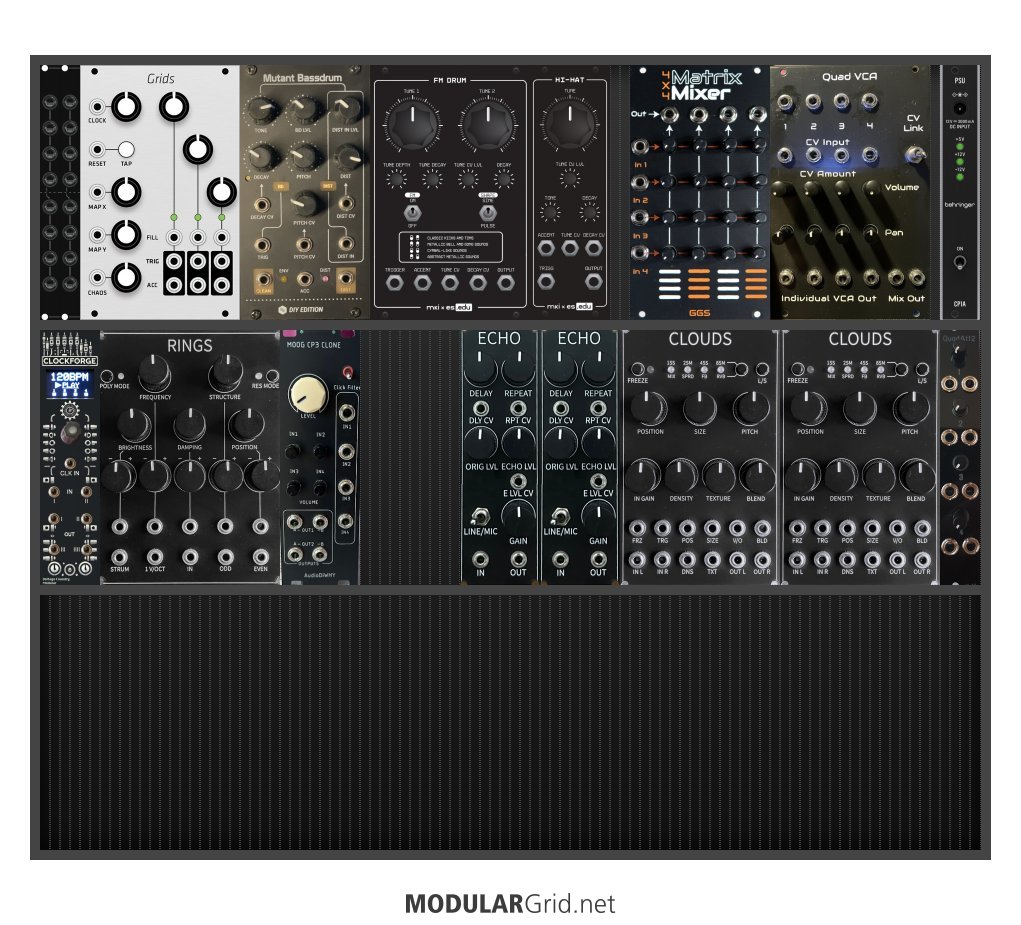Click the TRIG jack on Mutant Bassdrum
Image resolution: width=1021 pixels, height=925 pixels.
tap(262, 245)
